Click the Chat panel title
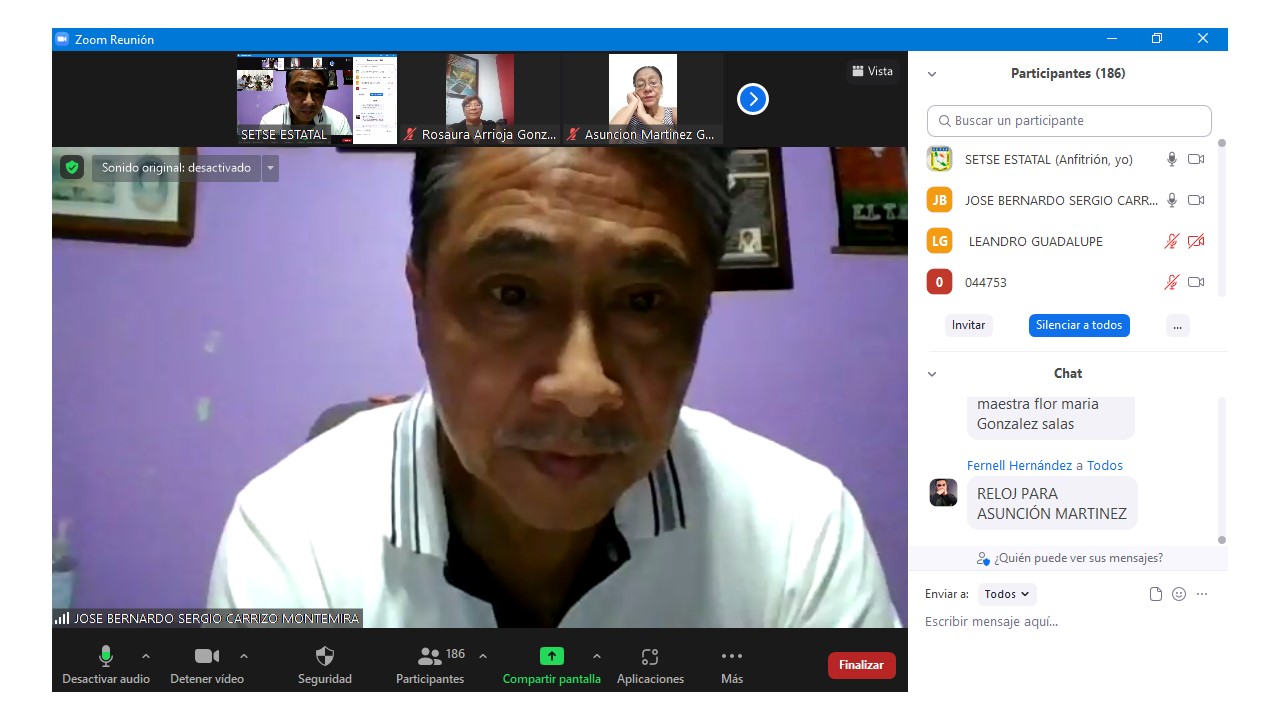 point(1068,373)
